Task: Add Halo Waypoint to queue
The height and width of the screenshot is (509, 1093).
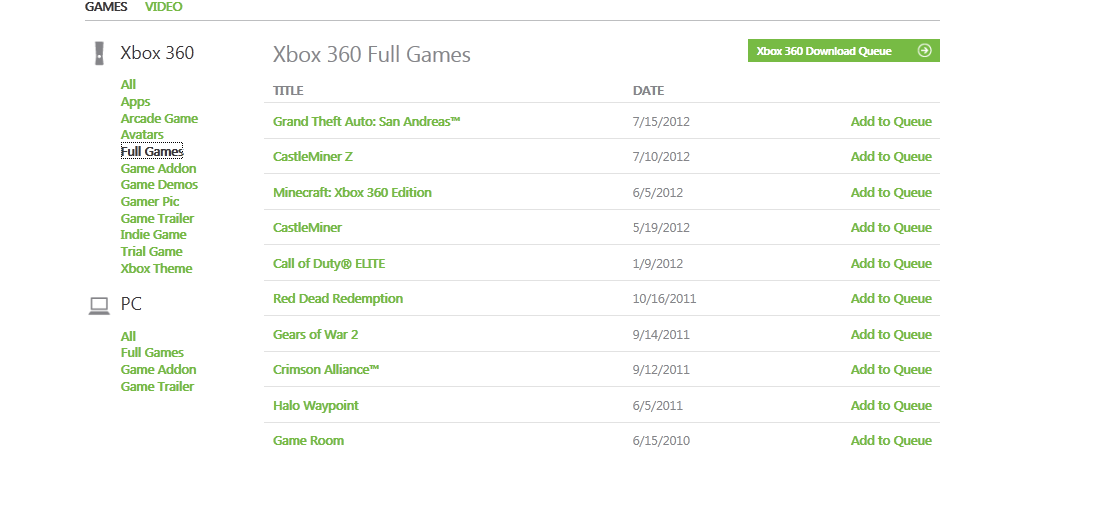Action: [x=890, y=406]
